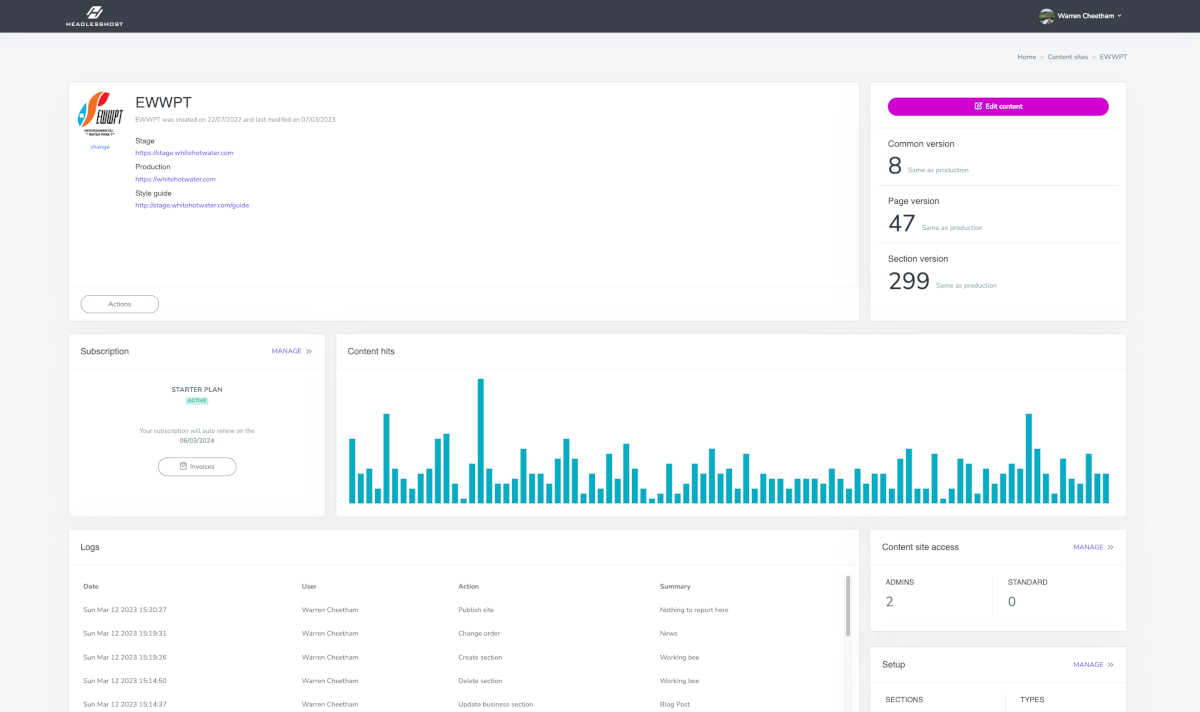The width and height of the screenshot is (1200, 712).
Task: Click the EWWPT water park logo image
Action: pos(99,113)
